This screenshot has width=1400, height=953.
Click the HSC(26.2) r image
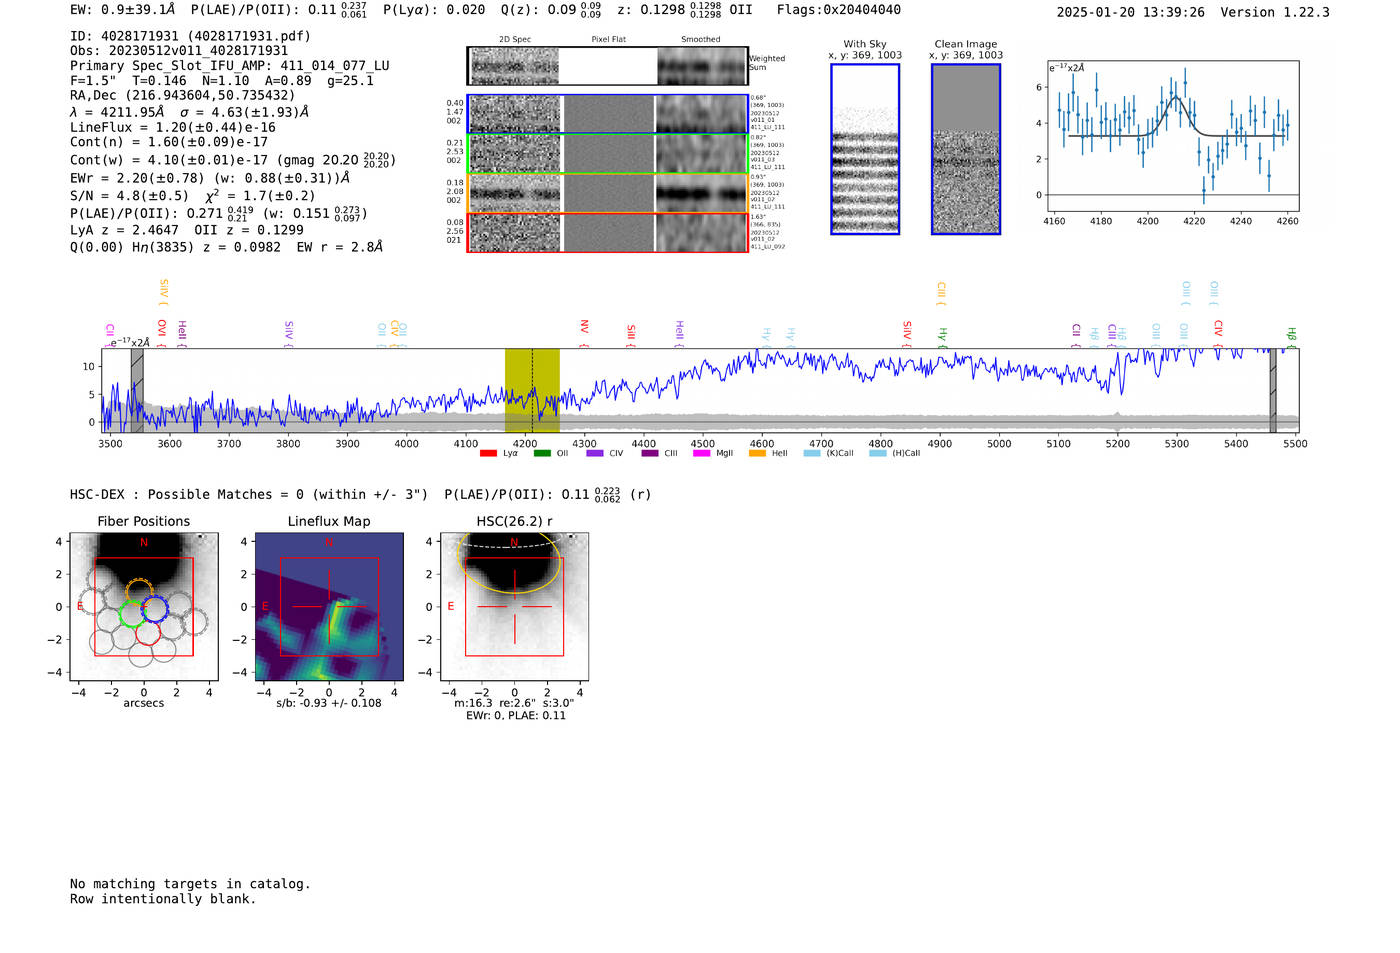pos(514,607)
